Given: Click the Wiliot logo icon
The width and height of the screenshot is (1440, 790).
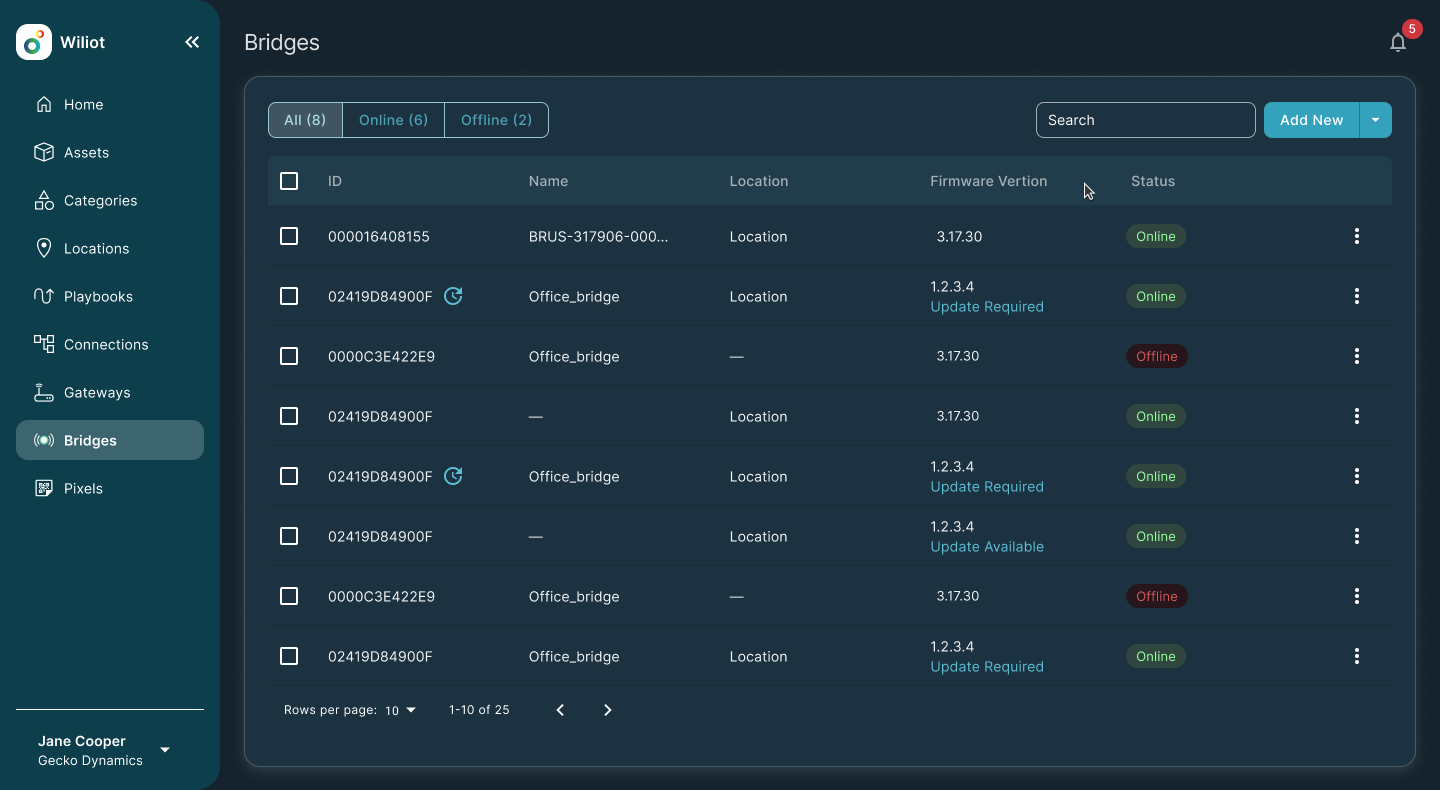Looking at the screenshot, I should pyautogui.click(x=34, y=42).
